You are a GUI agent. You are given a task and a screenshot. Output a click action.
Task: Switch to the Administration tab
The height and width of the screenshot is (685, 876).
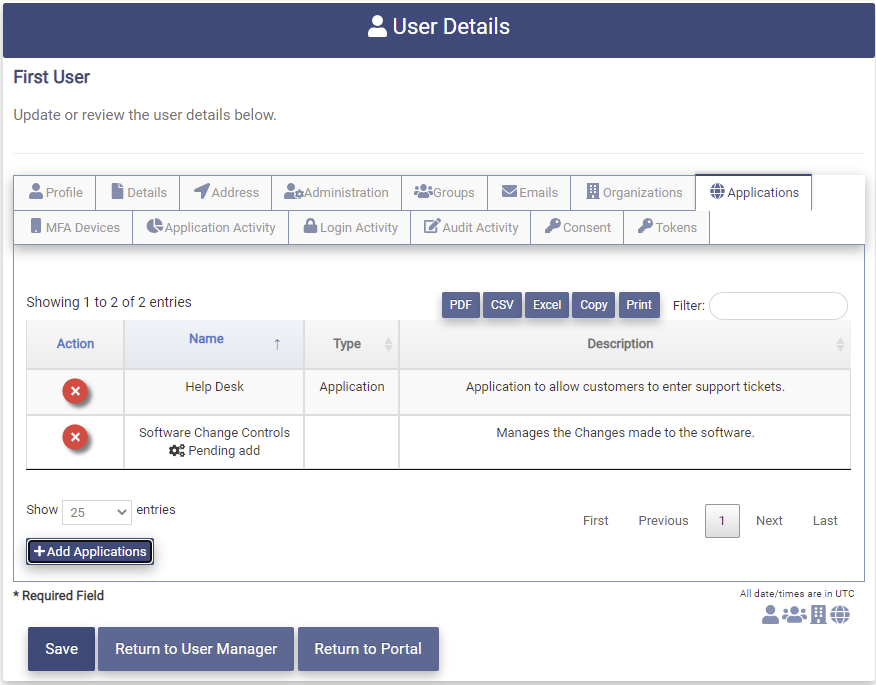(336, 192)
